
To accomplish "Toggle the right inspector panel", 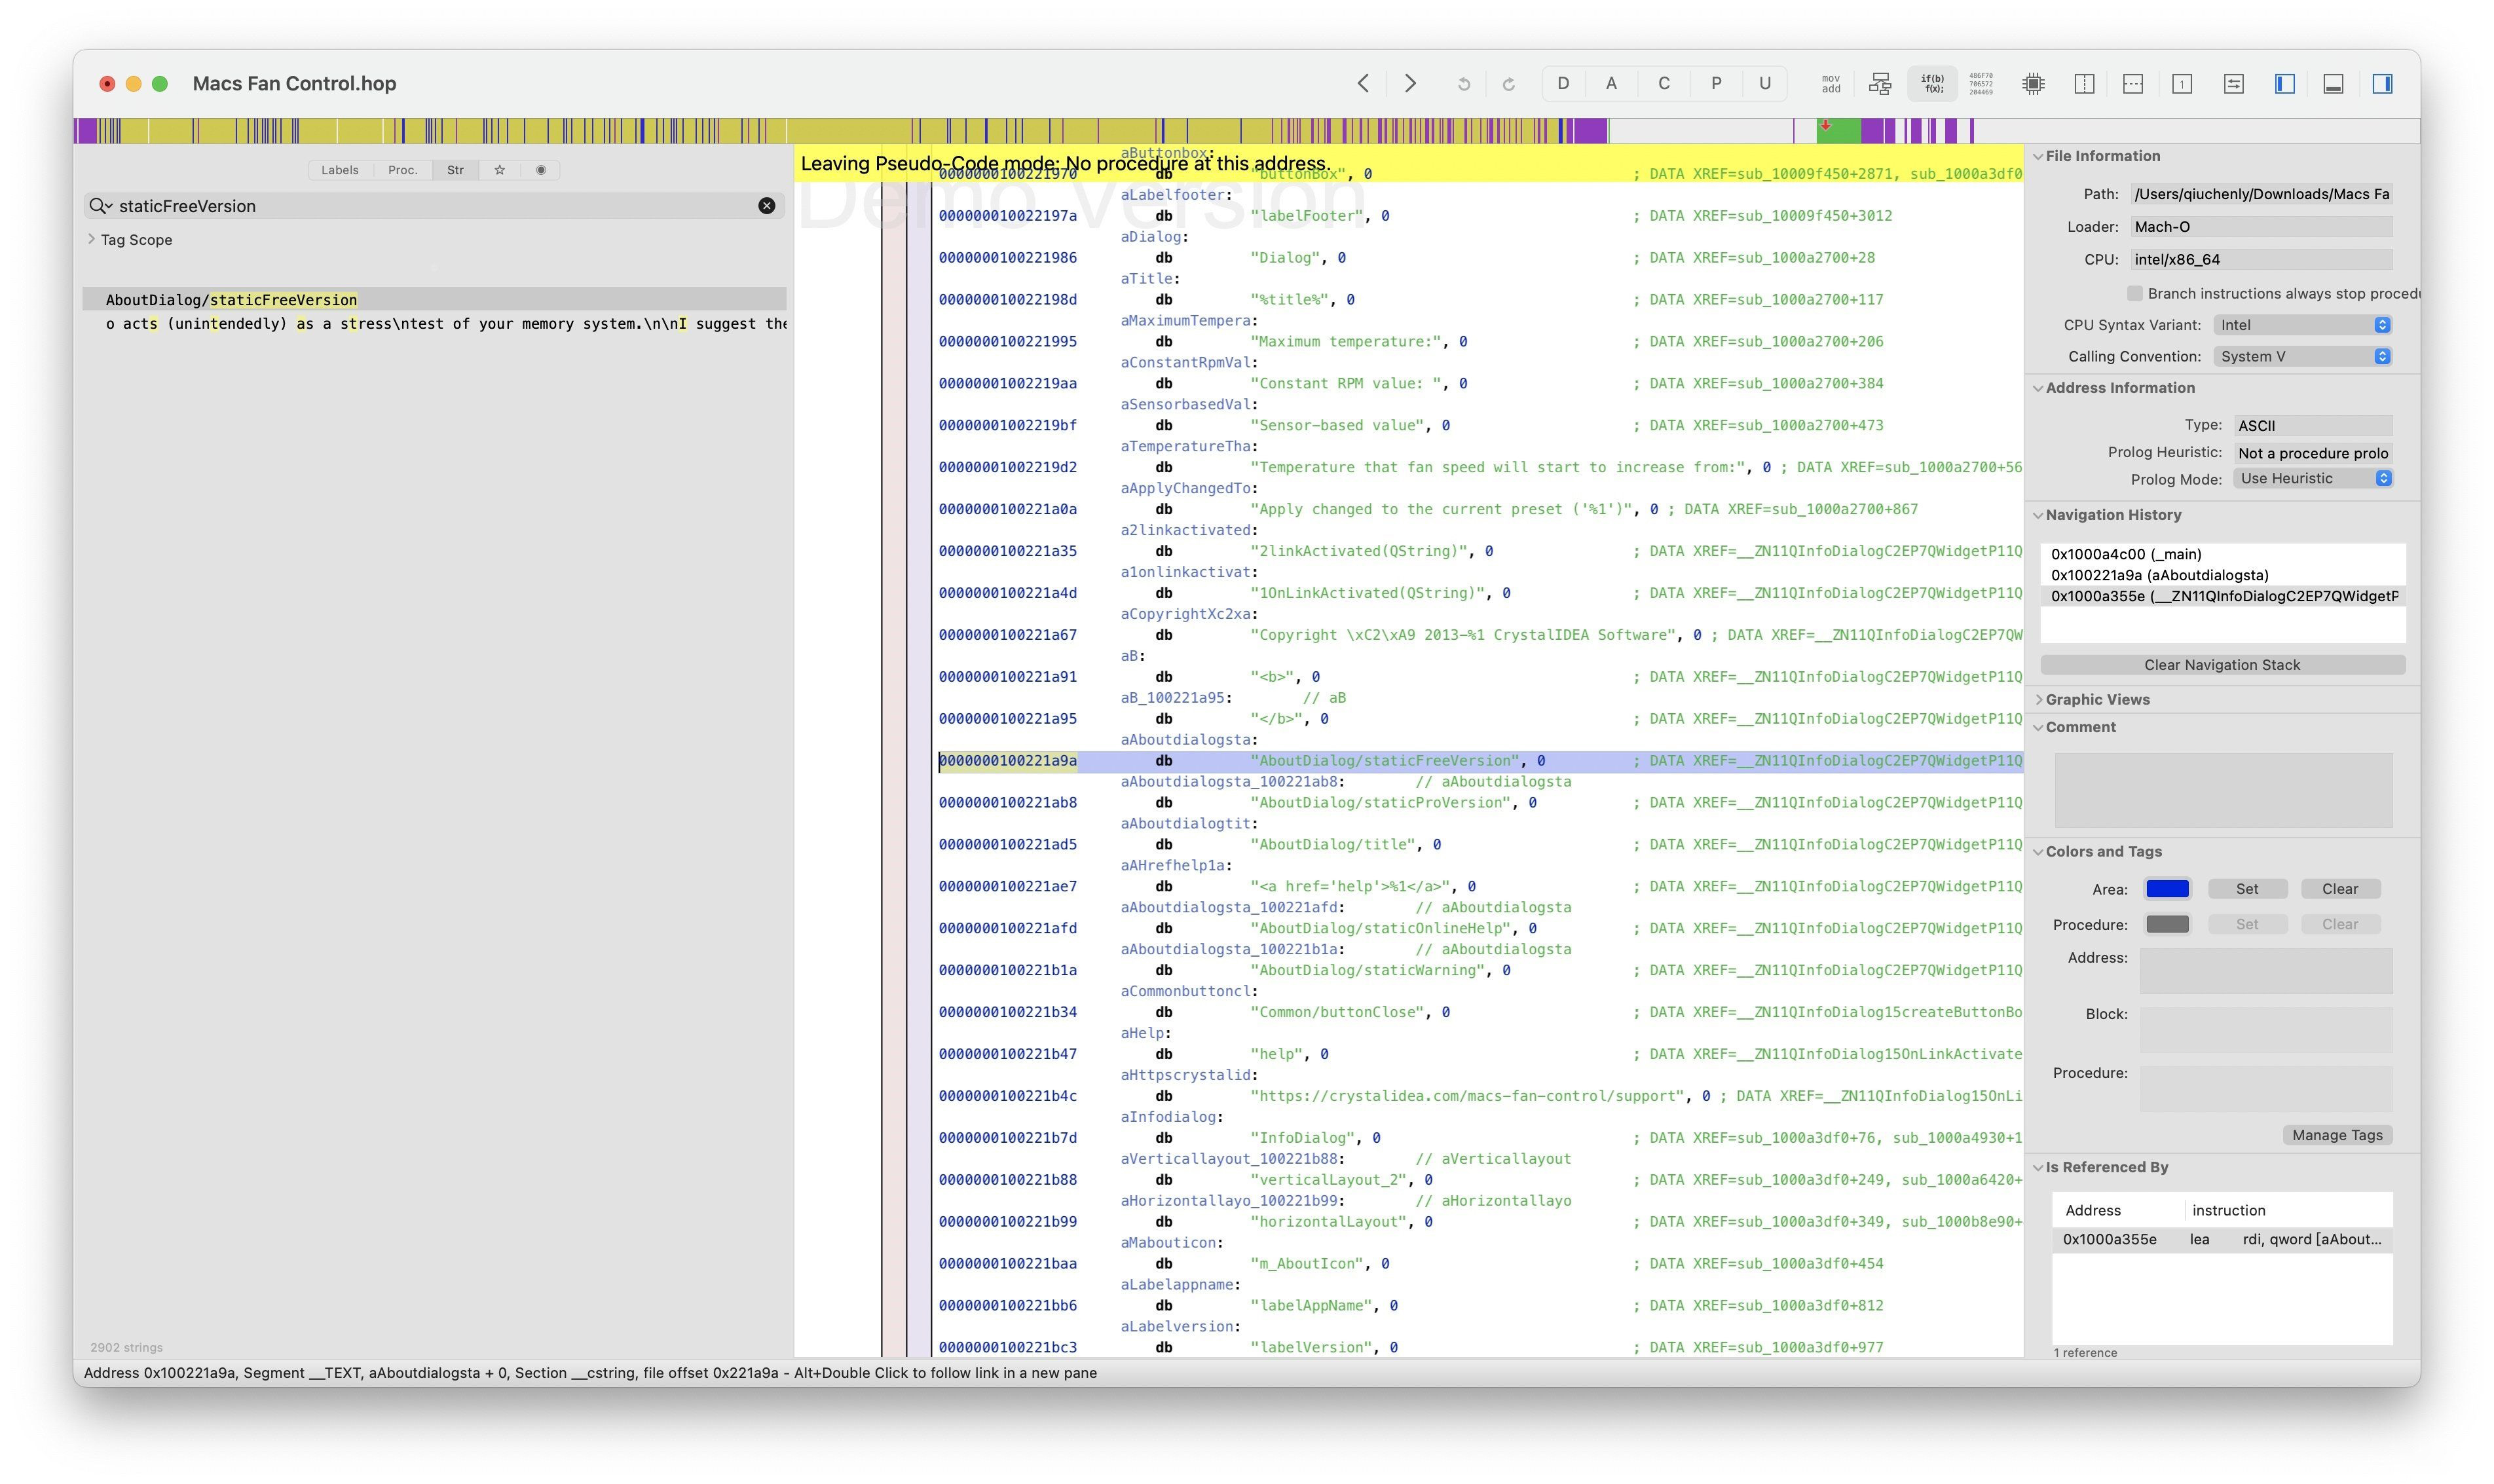I will click(x=2382, y=84).
